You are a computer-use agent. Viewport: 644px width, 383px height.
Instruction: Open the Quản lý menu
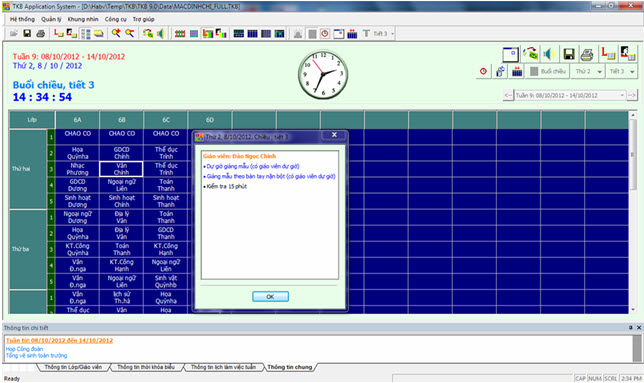pyautogui.click(x=51, y=19)
